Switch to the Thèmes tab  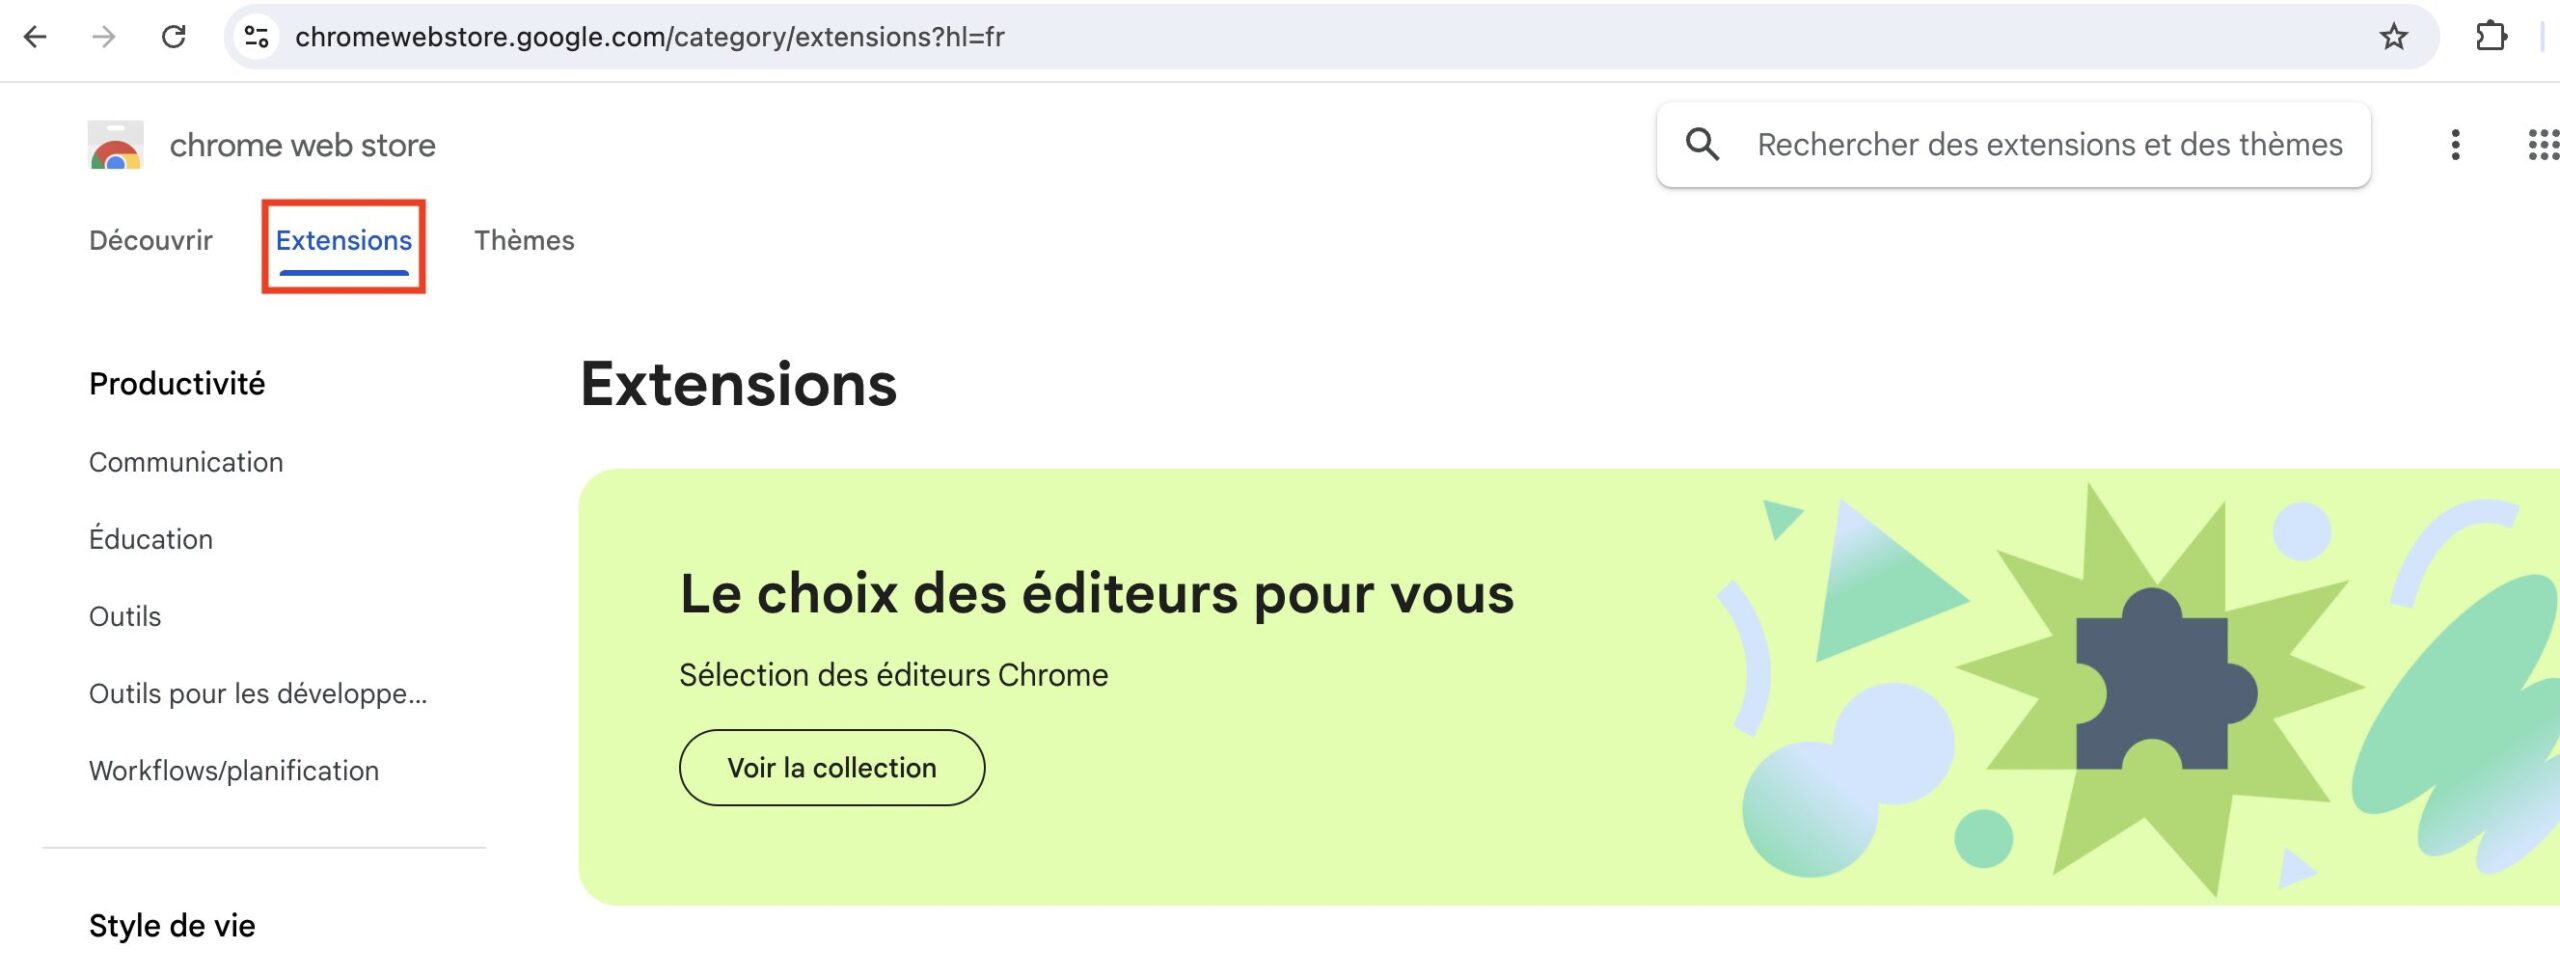[x=524, y=241]
